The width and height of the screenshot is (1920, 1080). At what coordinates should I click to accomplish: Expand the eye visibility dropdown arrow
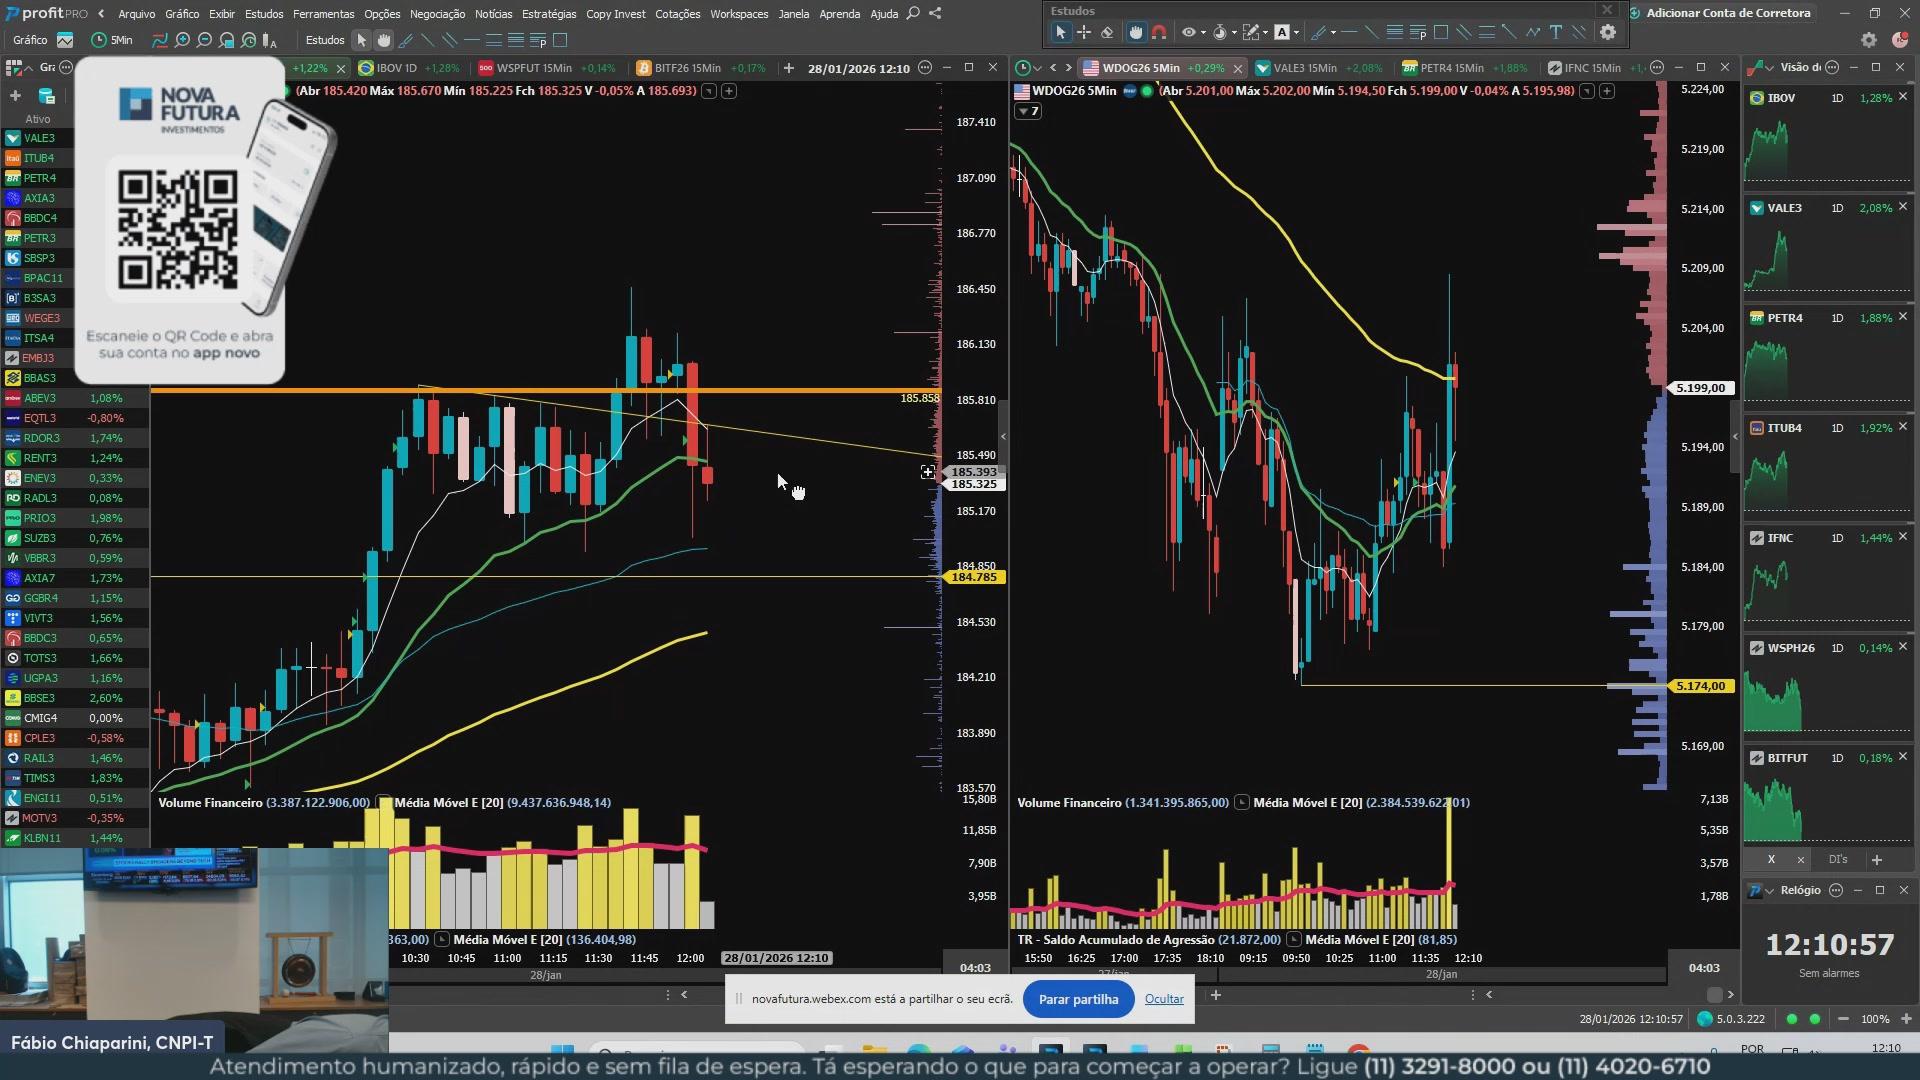click(x=1202, y=32)
